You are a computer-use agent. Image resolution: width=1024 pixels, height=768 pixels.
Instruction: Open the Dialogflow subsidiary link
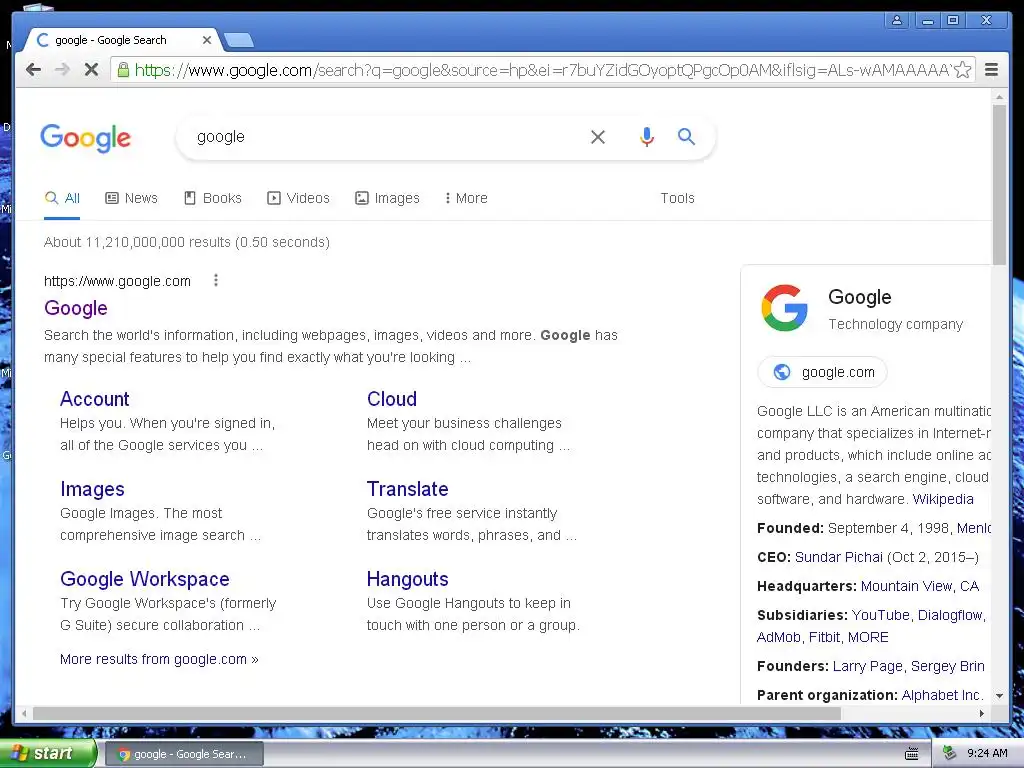950,615
